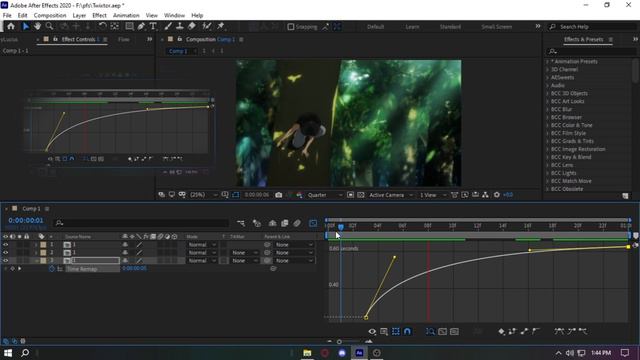Switch to Learn workspace
Image resolution: width=640 pixels, height=360 pixels.
pos(412,27)
